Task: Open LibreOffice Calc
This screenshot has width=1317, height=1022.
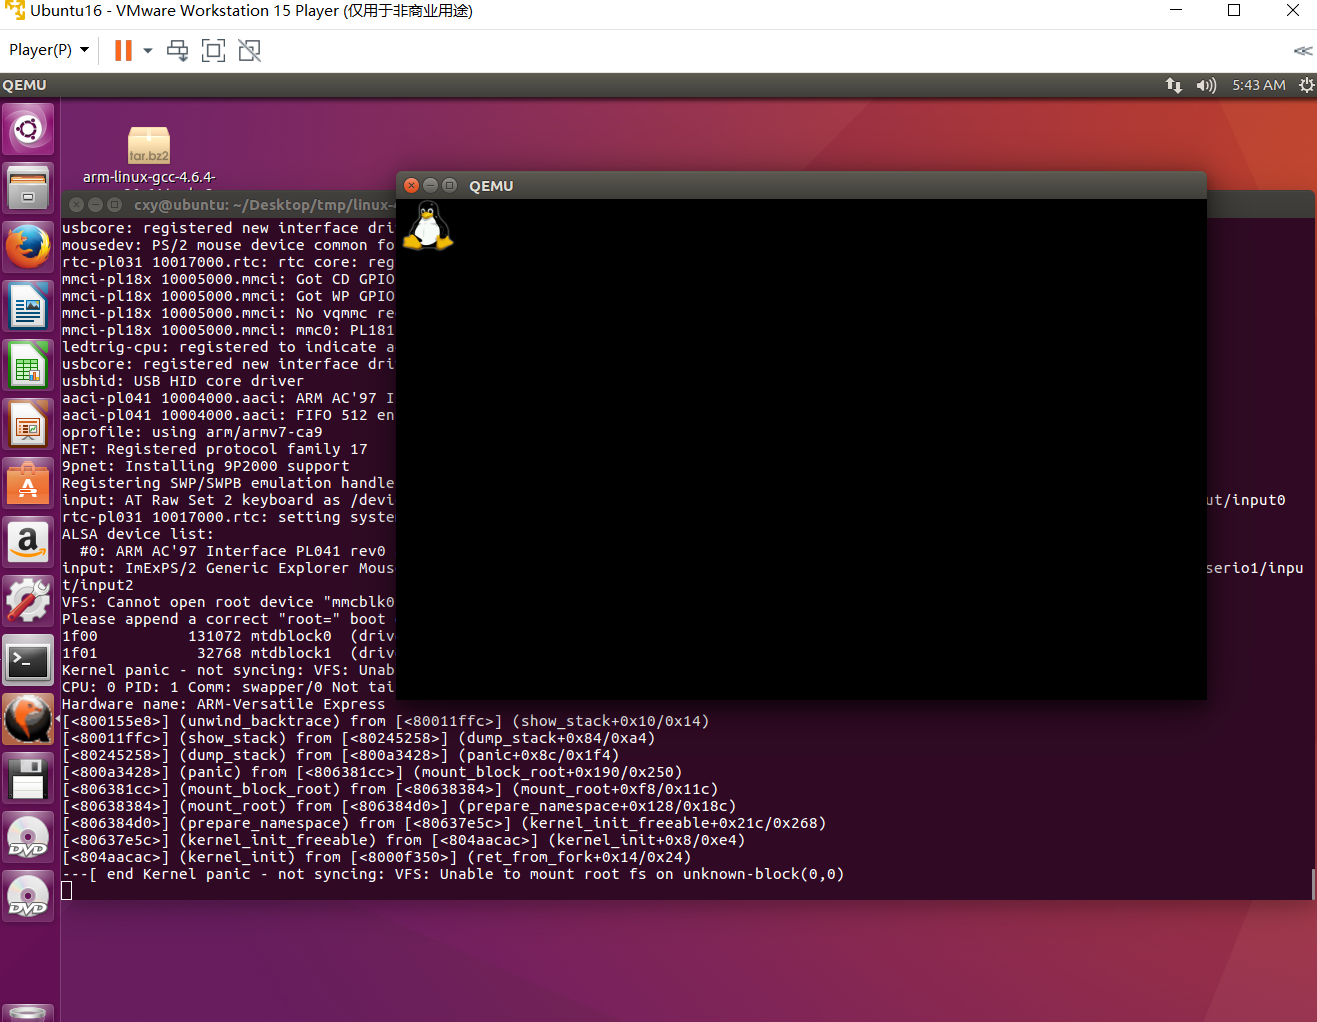Action: [x=28, y=364]
